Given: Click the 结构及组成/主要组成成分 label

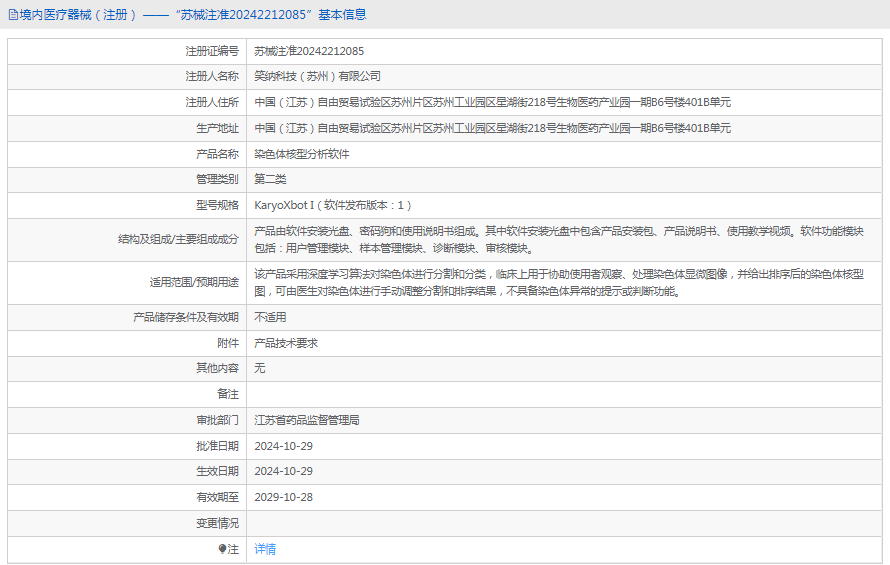Looking at the screenshot, I should [178, 240].
